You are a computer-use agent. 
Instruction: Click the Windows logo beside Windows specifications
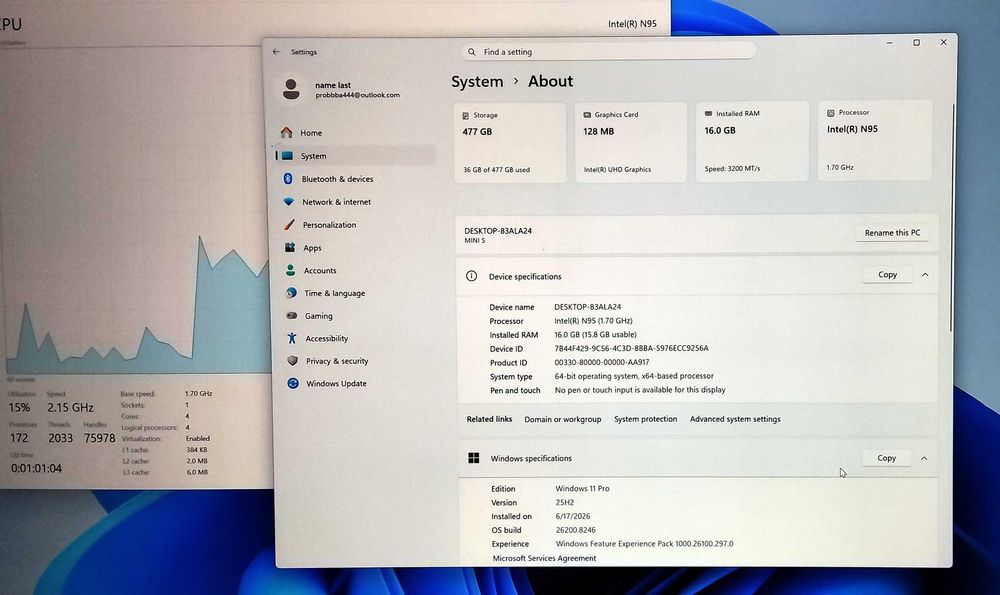(473, 458)
